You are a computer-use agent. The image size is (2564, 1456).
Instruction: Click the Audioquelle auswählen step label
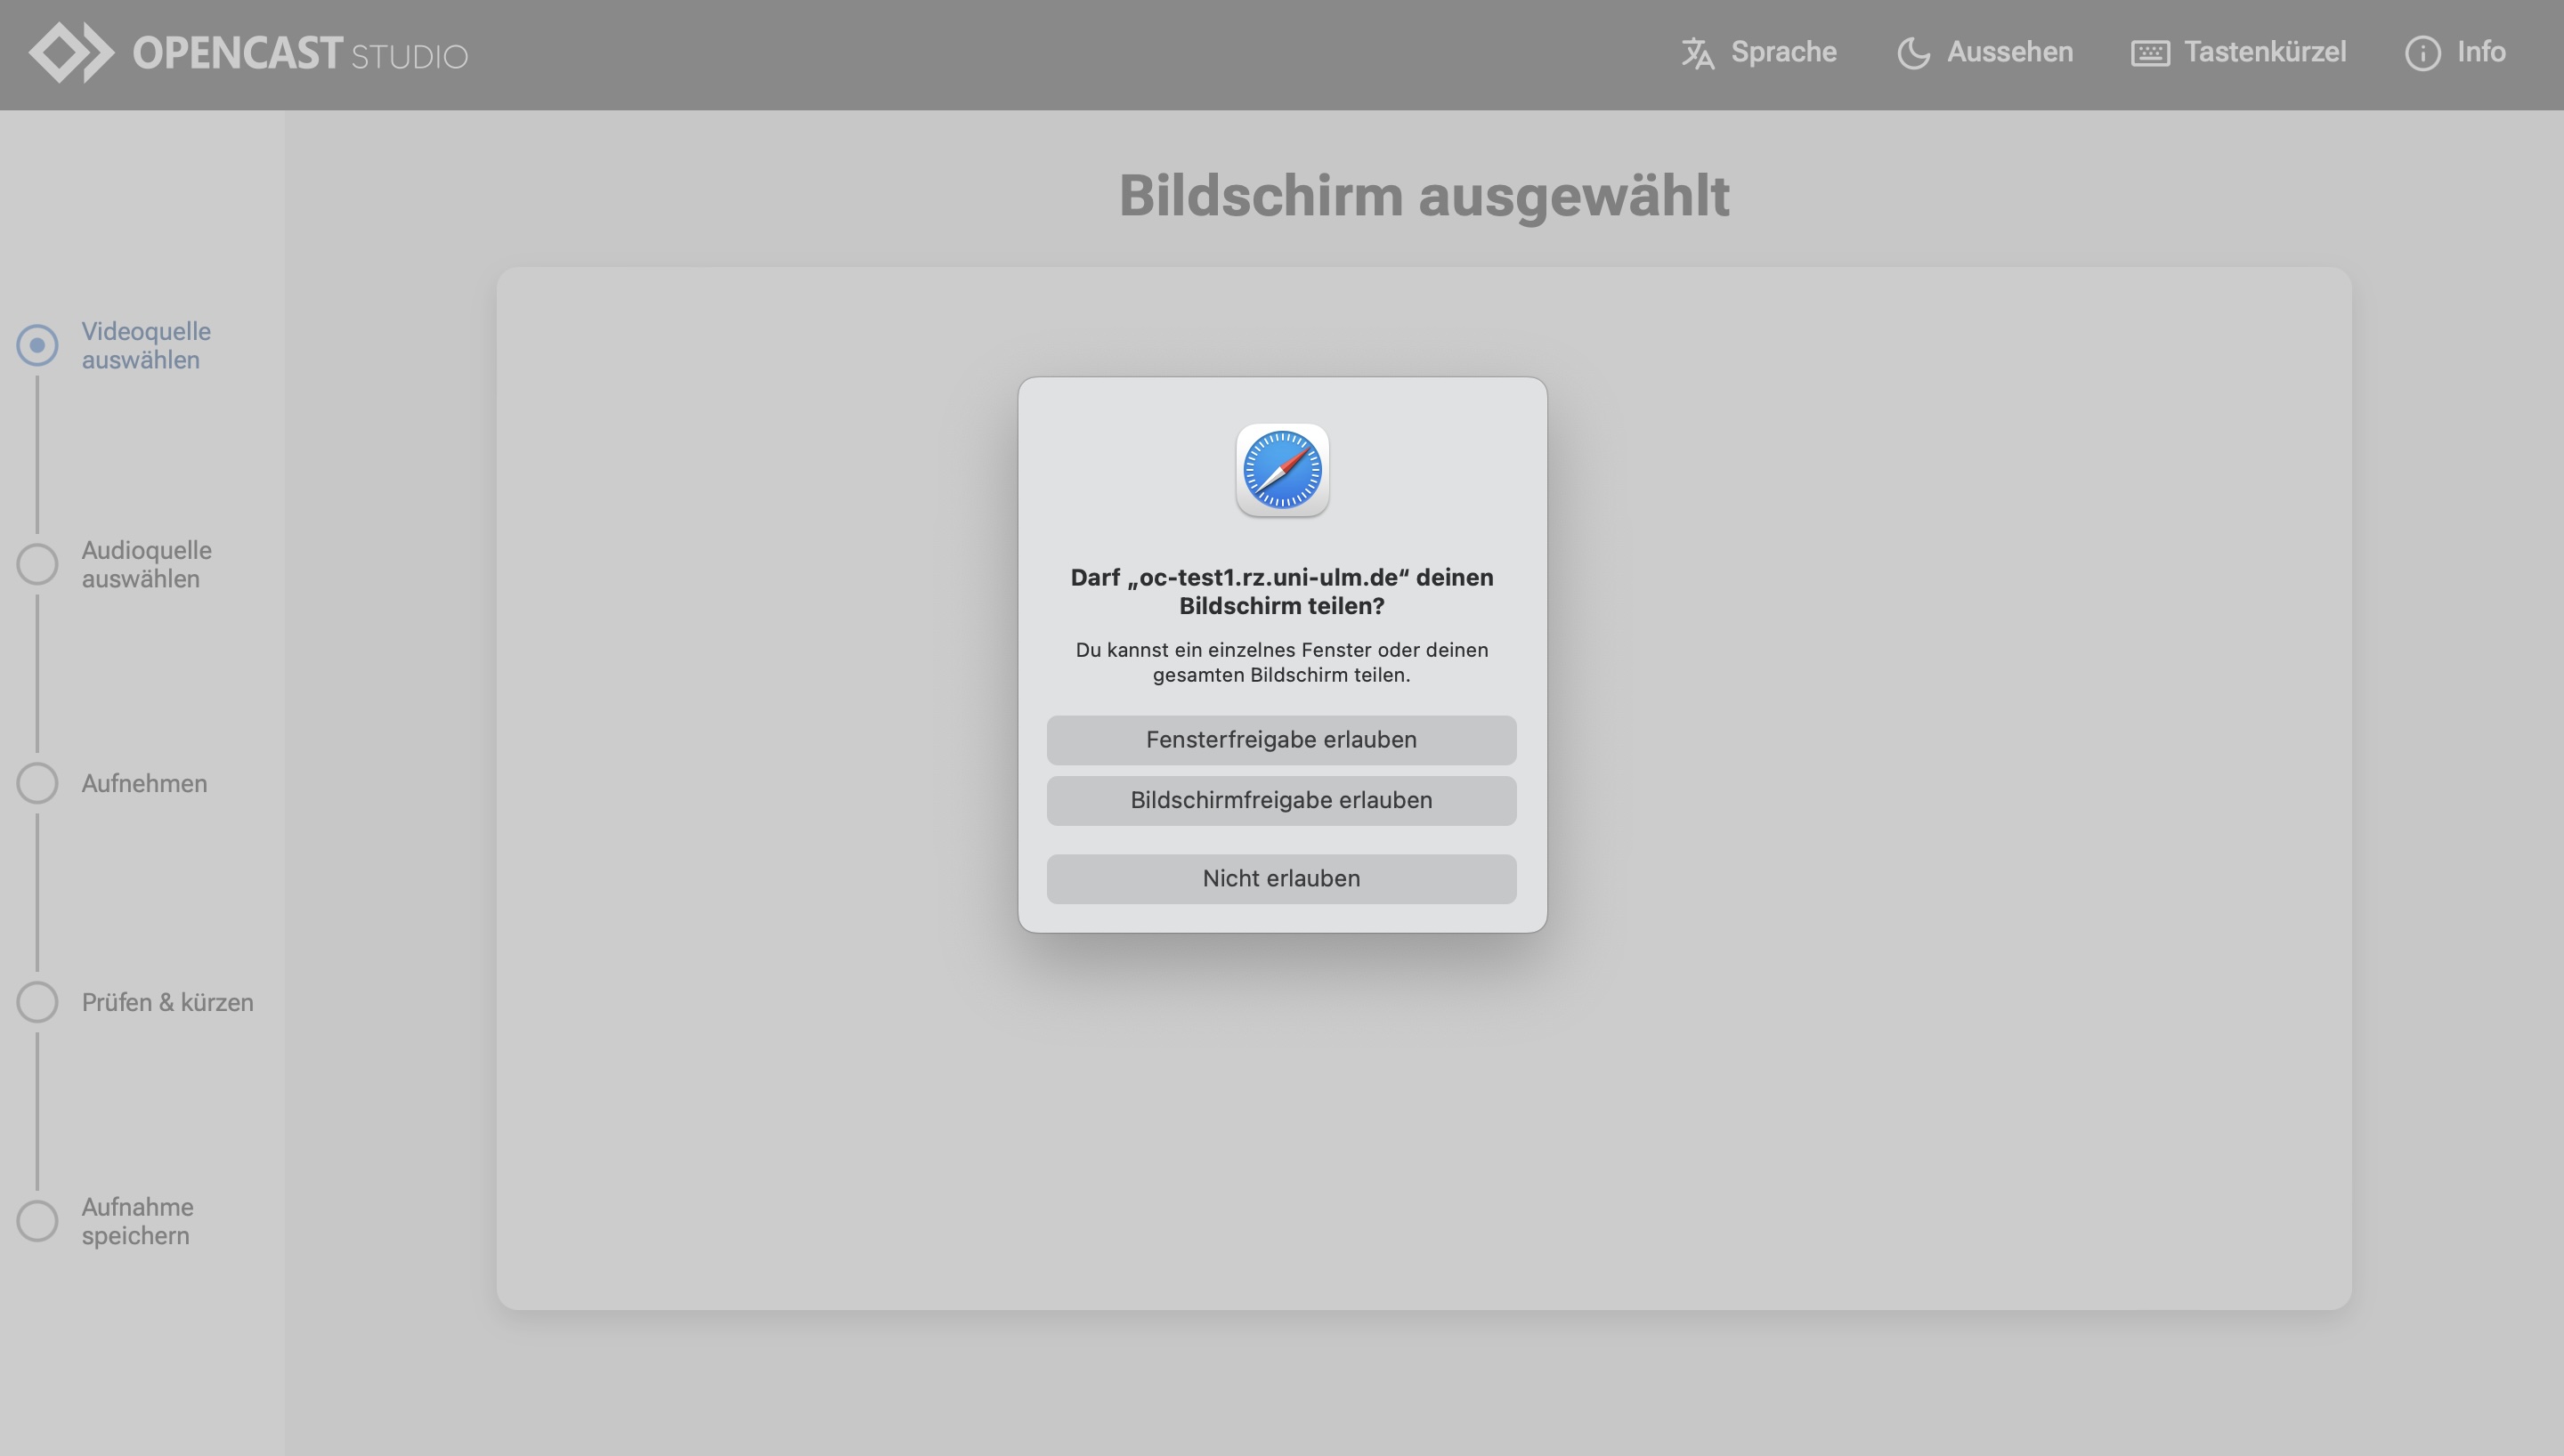(x=147, y=564)
